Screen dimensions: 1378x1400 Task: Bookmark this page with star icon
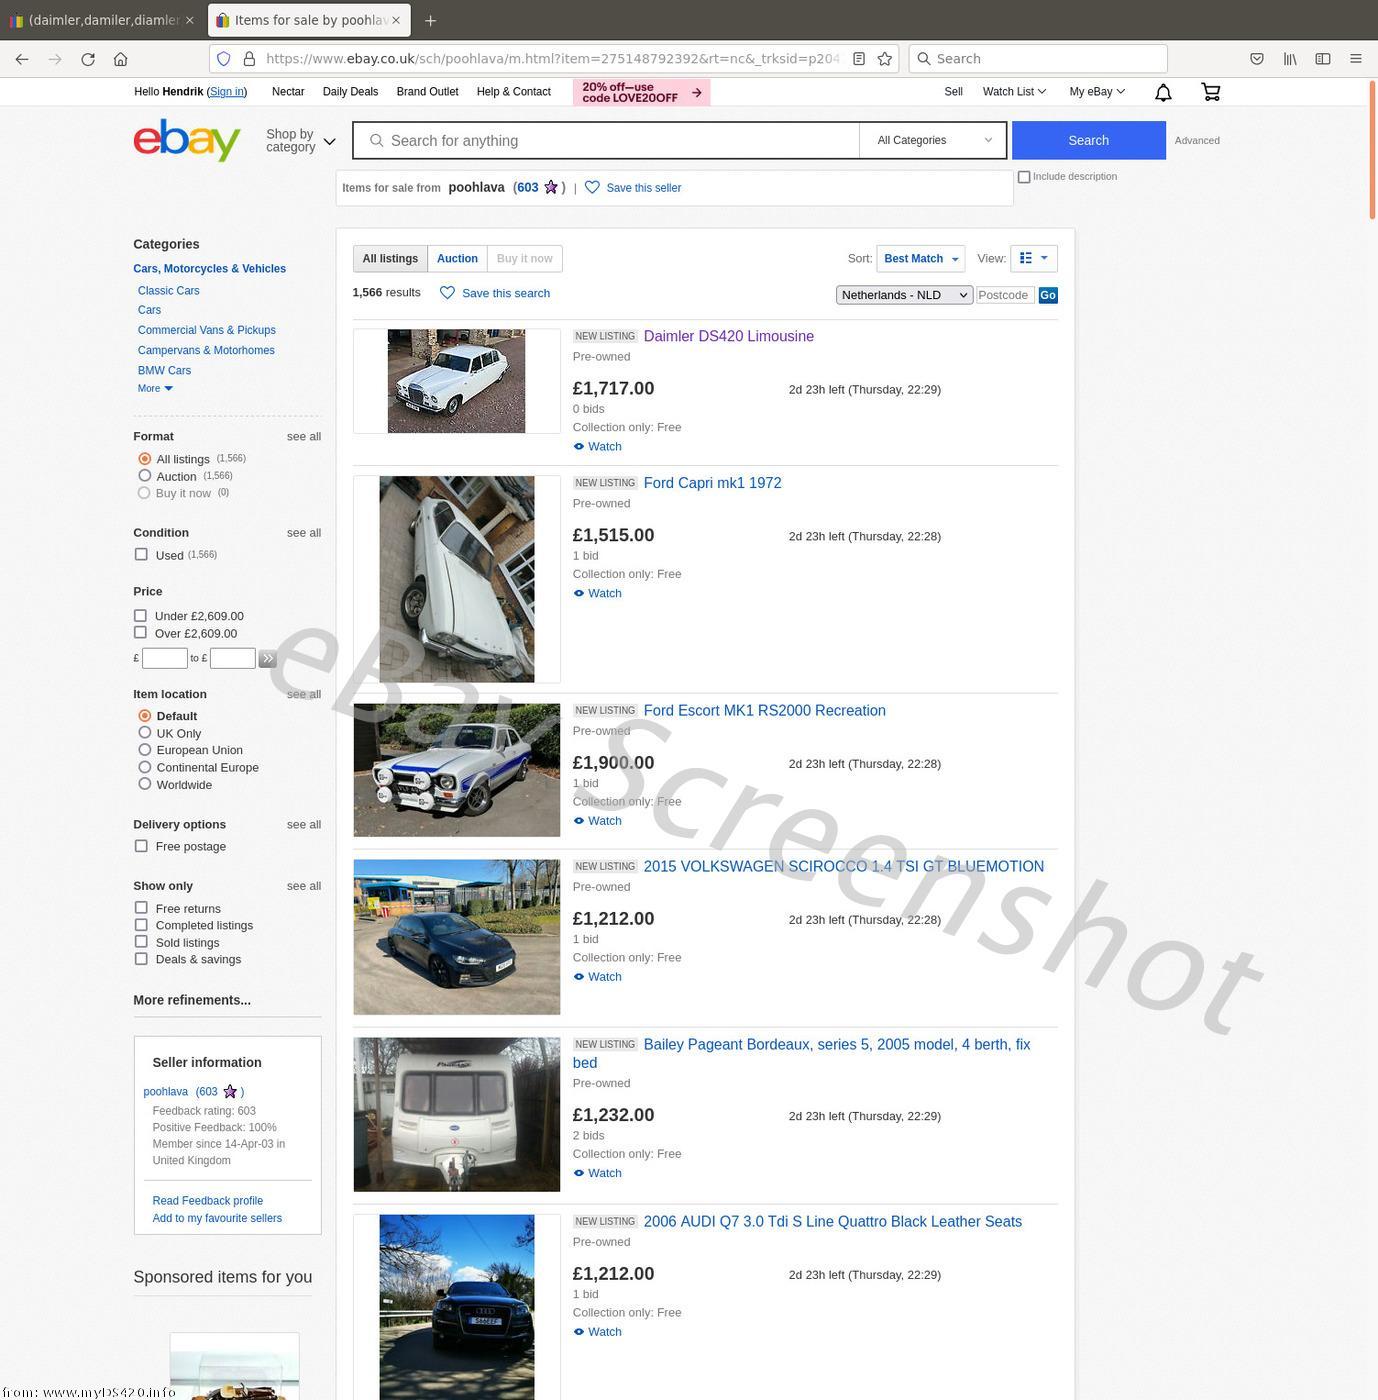tap(884, 59)
